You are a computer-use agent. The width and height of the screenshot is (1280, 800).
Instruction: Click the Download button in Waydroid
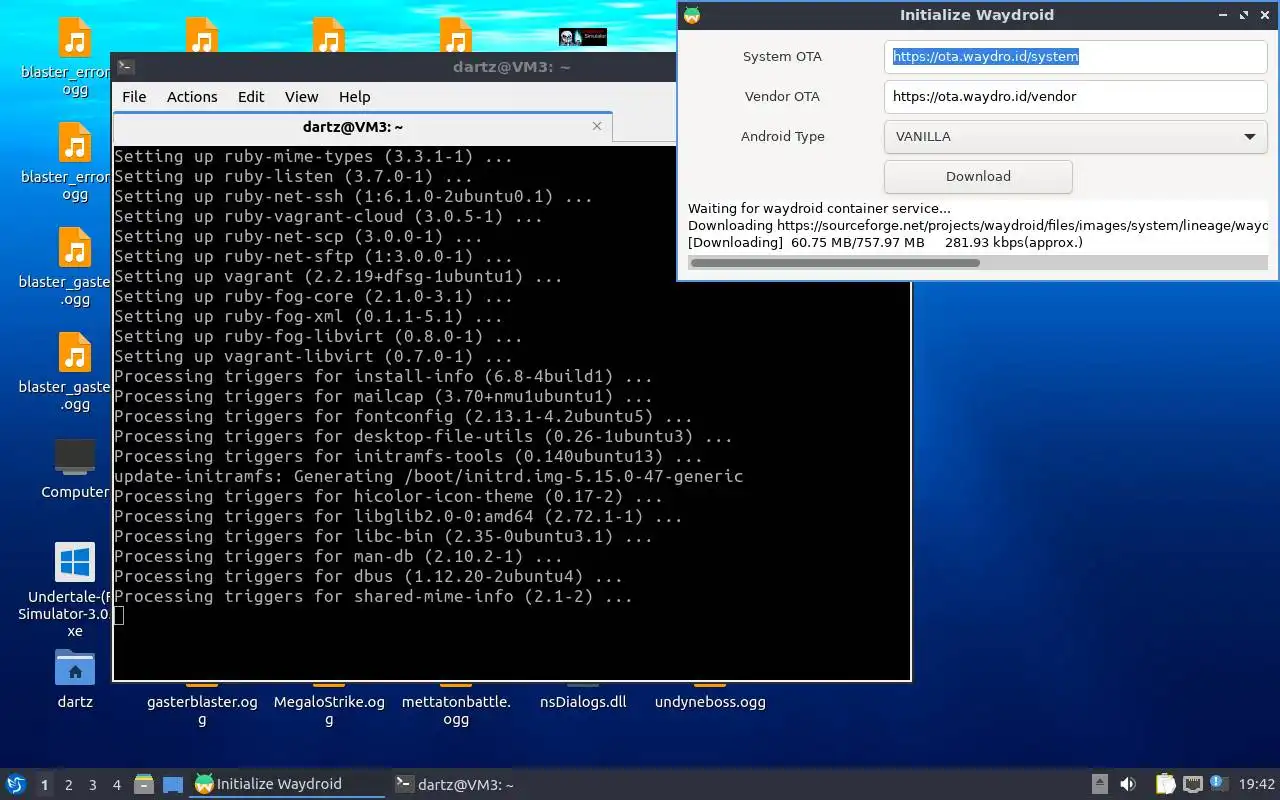pyautogui.click(x=978, y=176)
